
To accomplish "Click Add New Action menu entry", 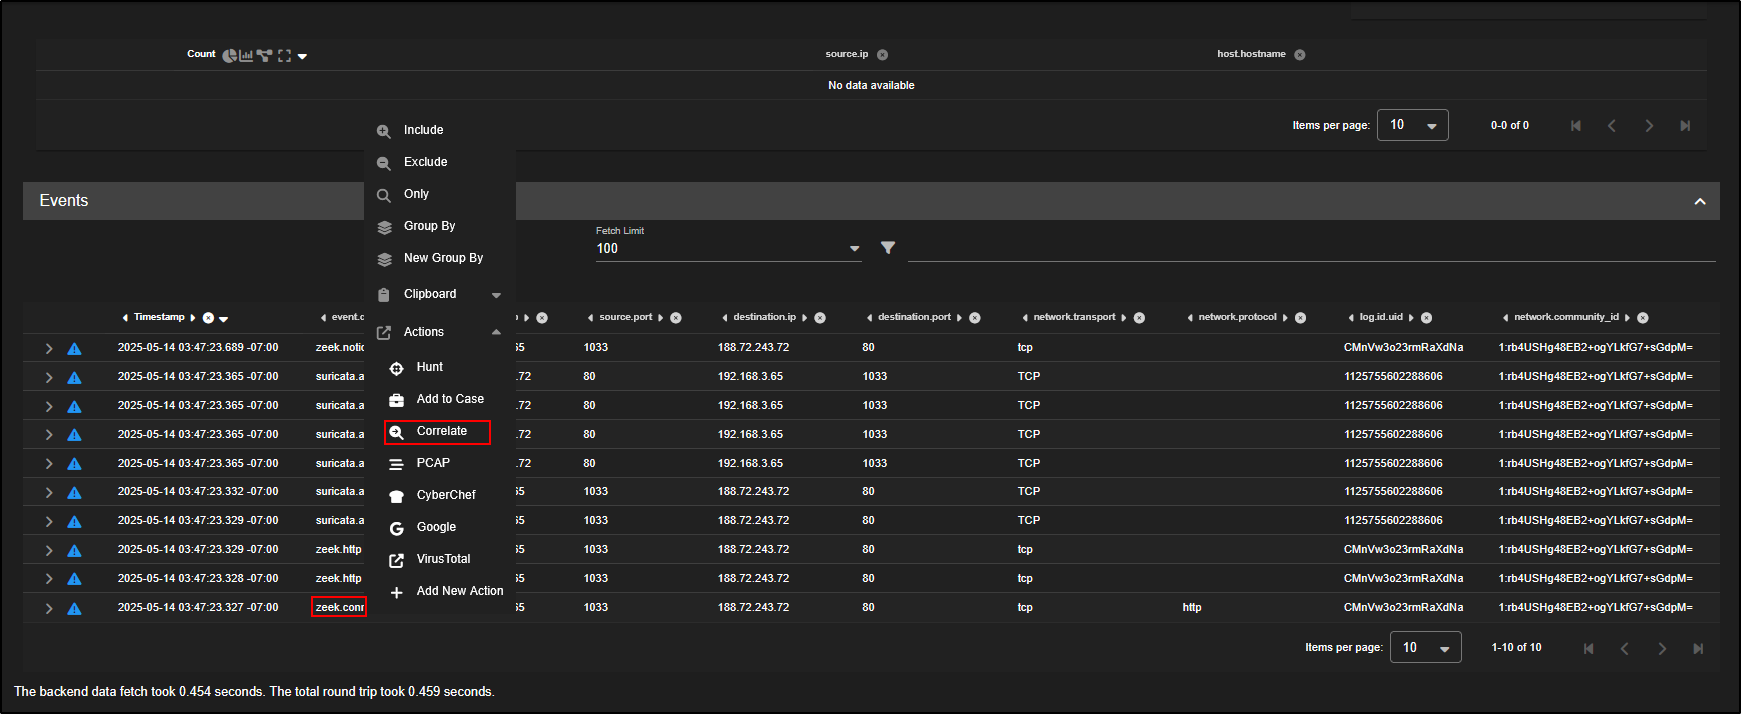I will (x=459, y=591).
